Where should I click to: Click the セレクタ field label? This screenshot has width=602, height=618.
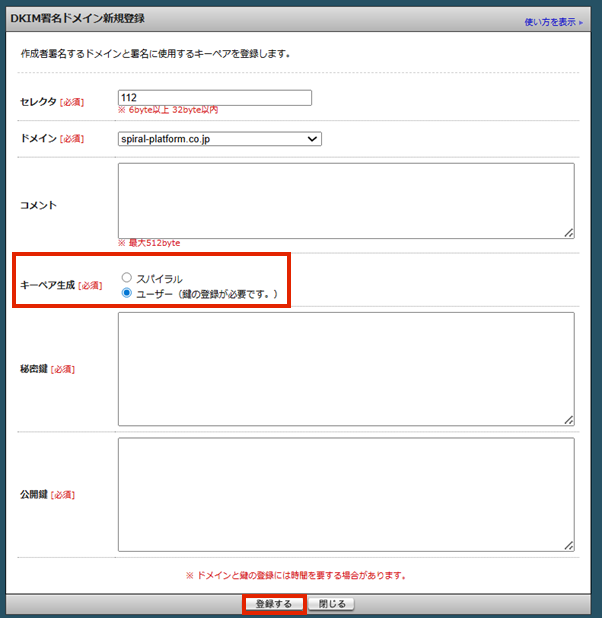coord(38,102)
